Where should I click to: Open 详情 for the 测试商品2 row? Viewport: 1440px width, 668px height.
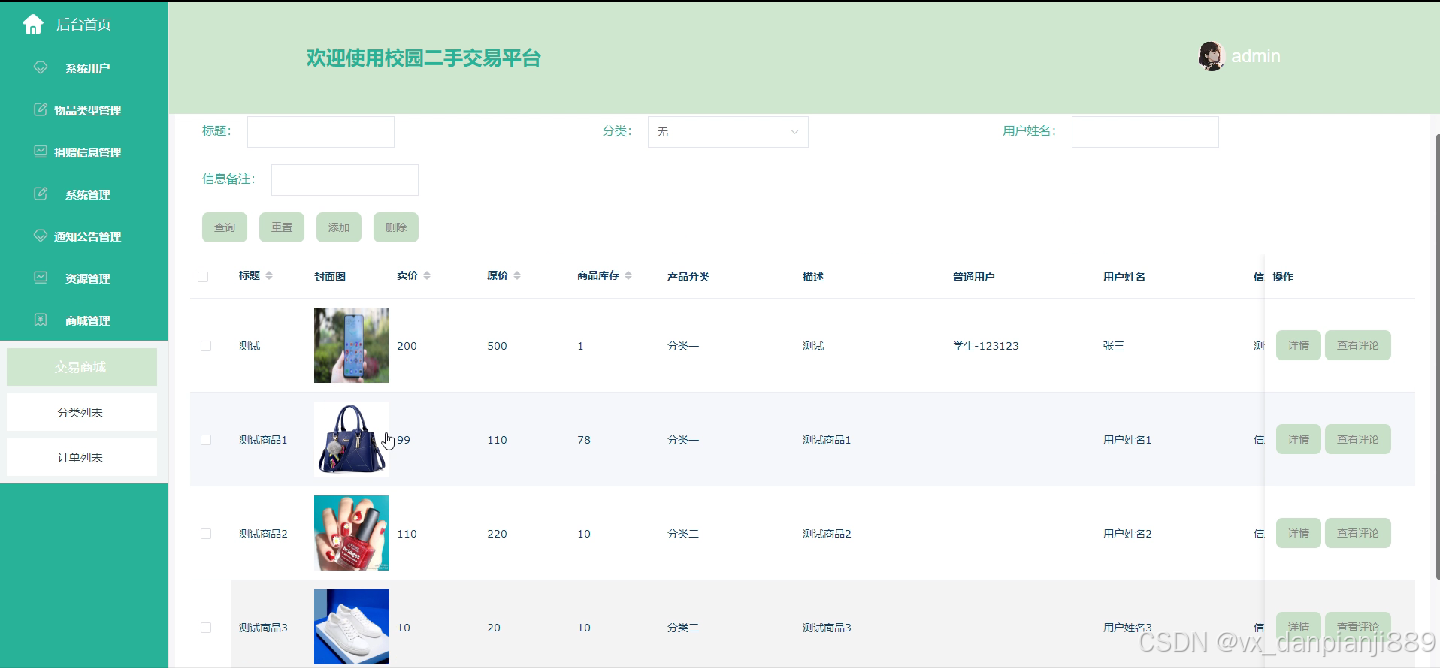tap(1298, 533)
